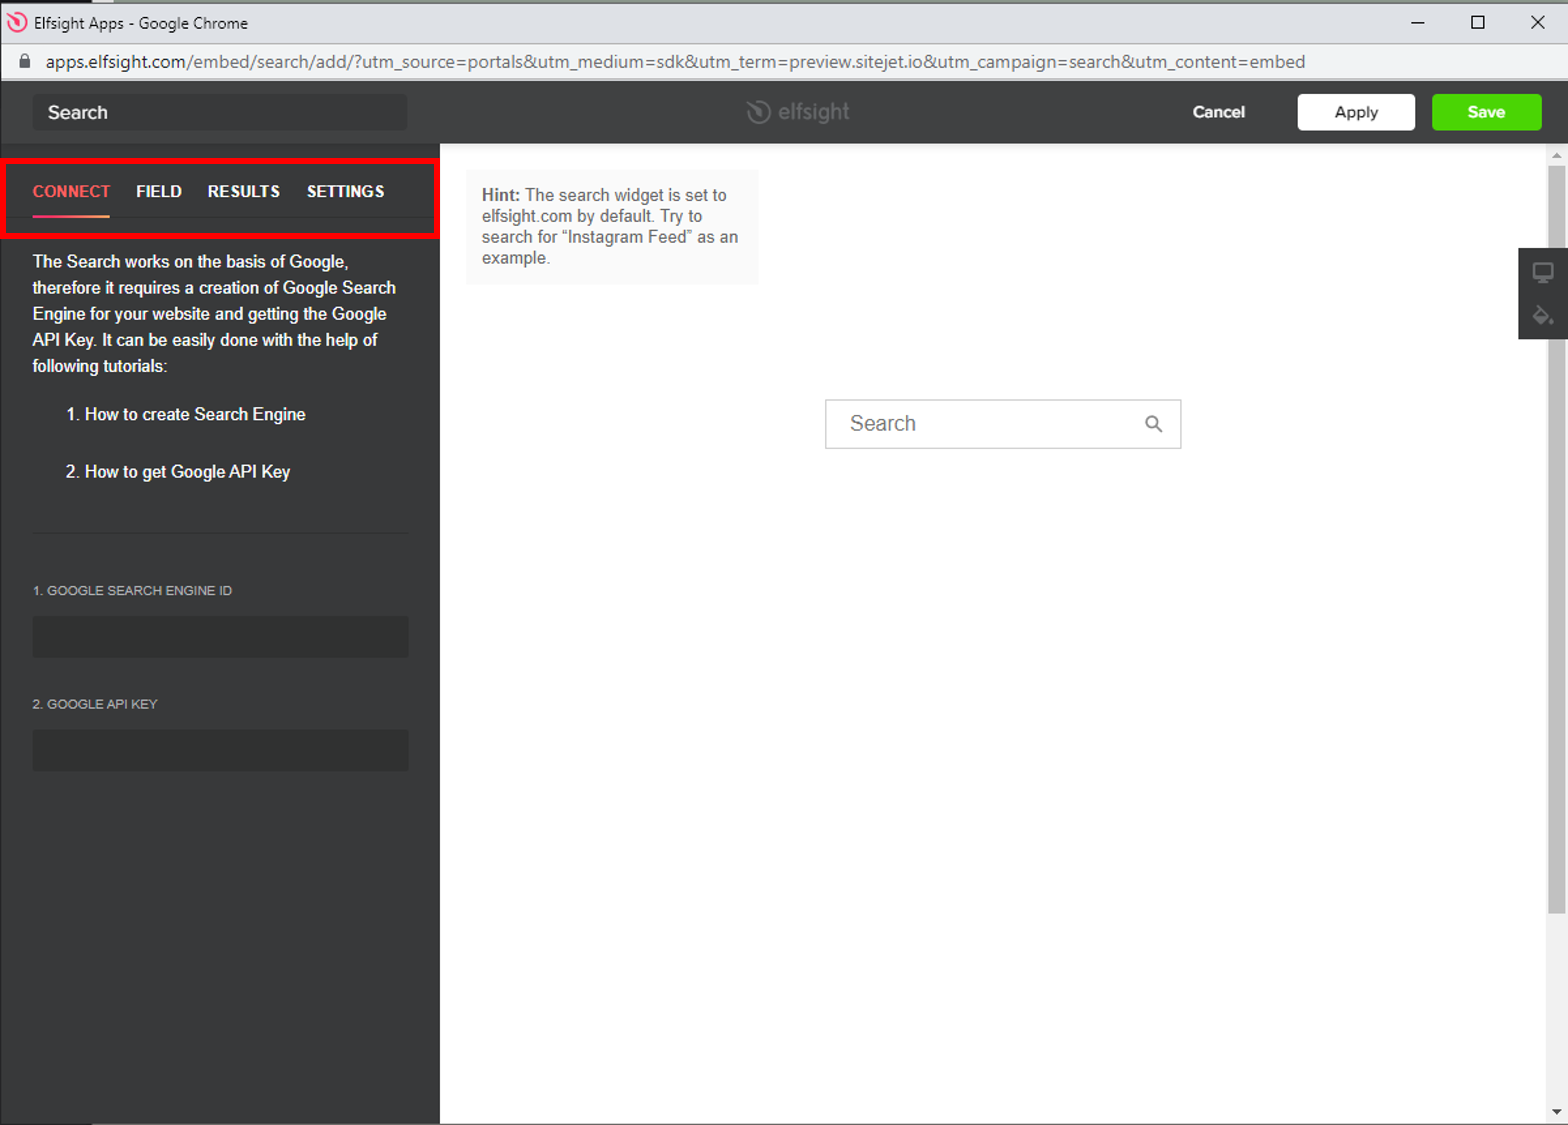Click the lock icon in the address bar

pyautogui.click(x=25, y=62)
